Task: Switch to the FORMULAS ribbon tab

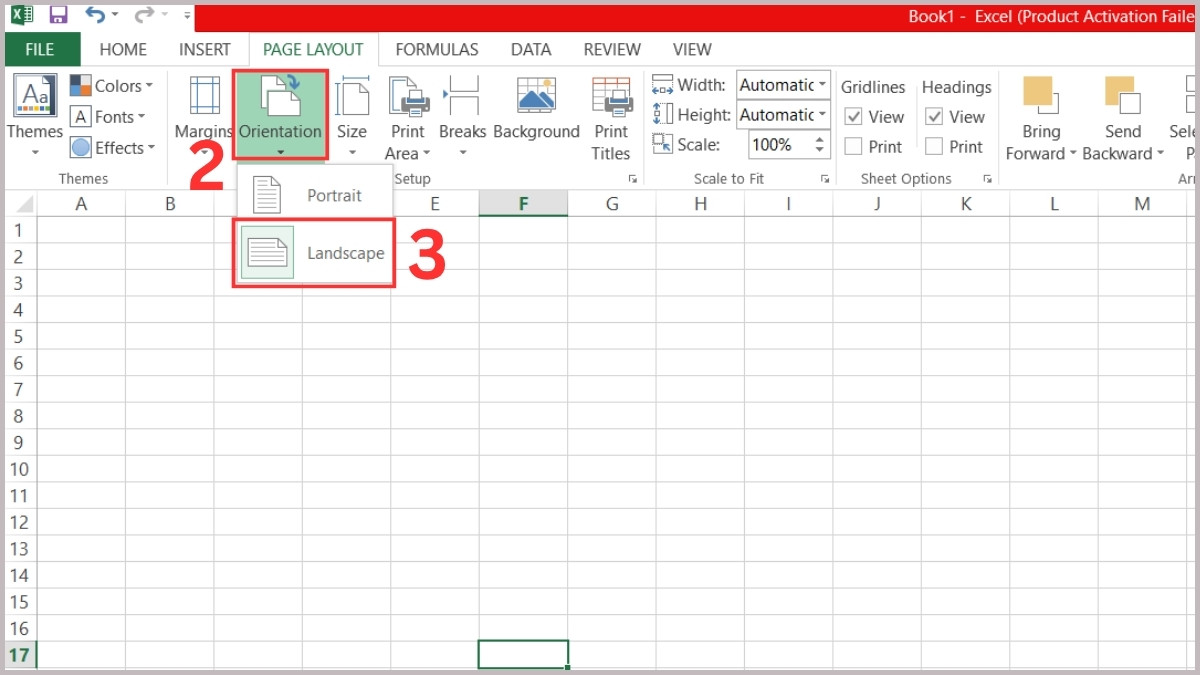Action: click(437, 49)
